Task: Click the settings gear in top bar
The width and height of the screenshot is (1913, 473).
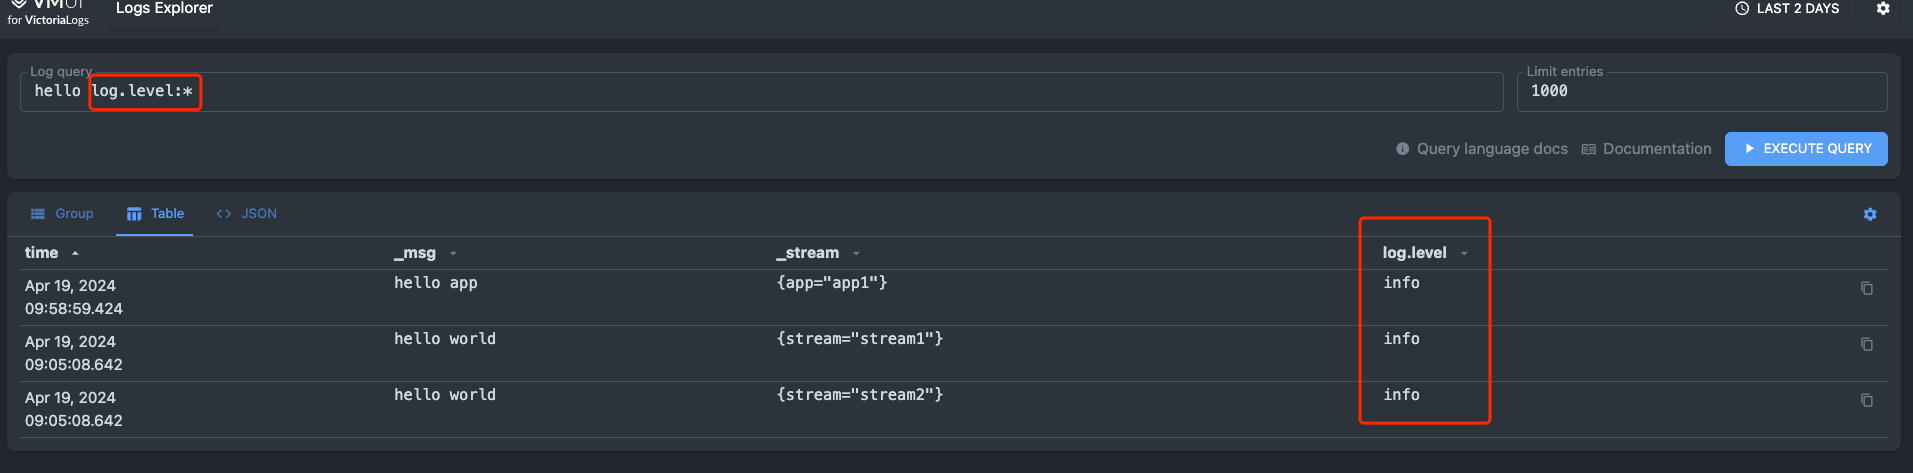Action: [x=1883, y=9]
